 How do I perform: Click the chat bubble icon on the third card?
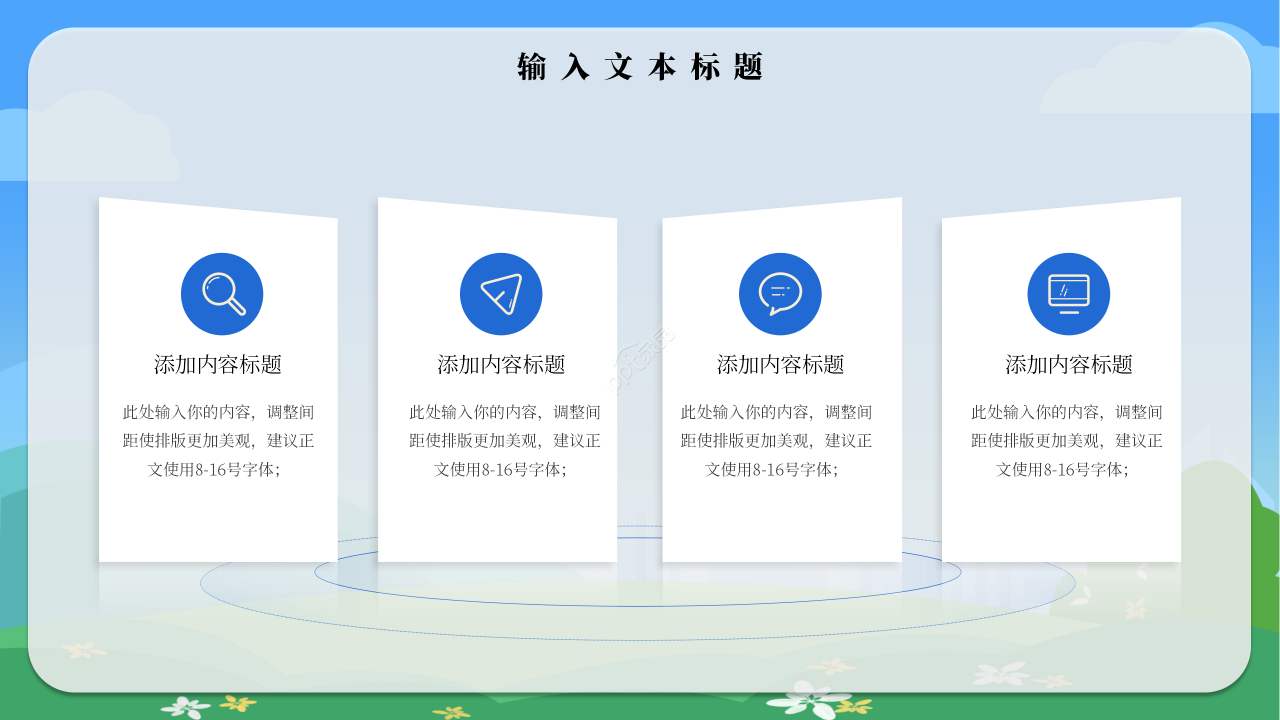(781, 293)
